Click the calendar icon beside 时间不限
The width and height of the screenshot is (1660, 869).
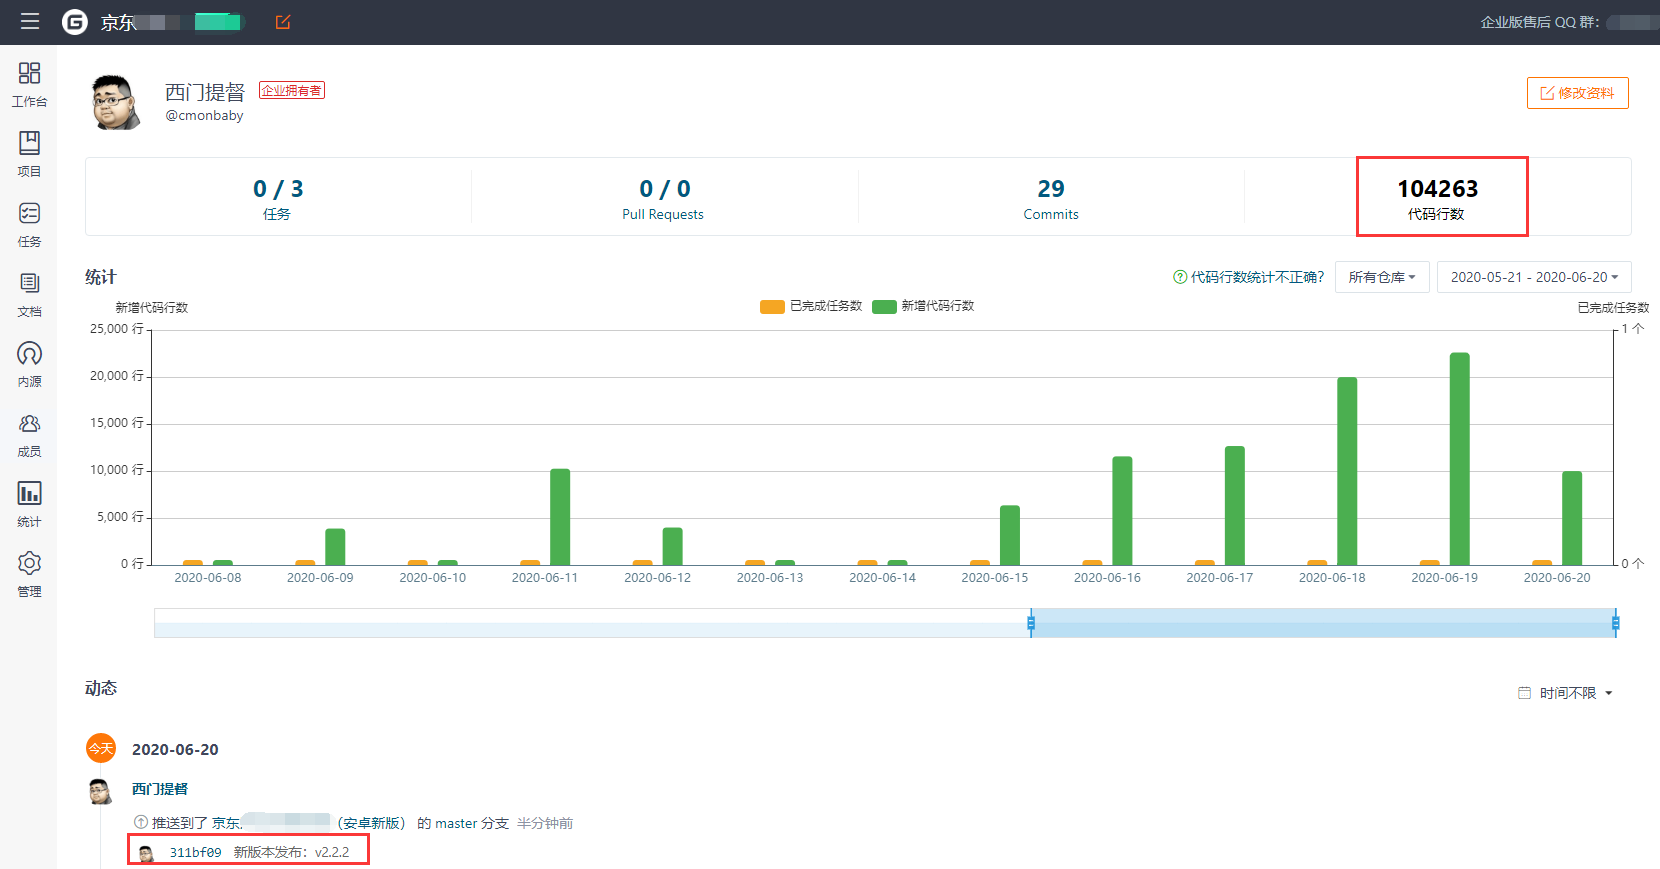click(x=1524, y=693)
